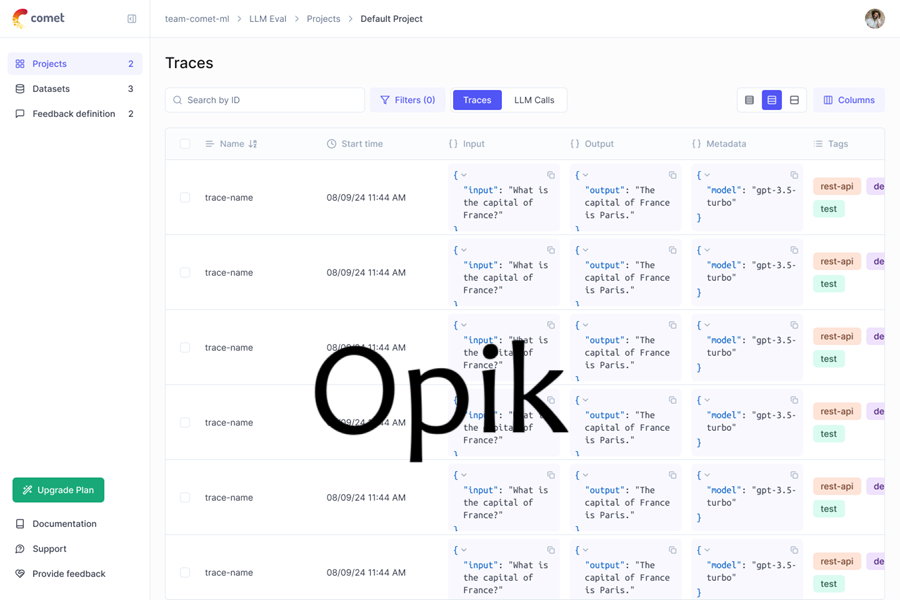Click the sort icon beside Name column

pos(253,144)
